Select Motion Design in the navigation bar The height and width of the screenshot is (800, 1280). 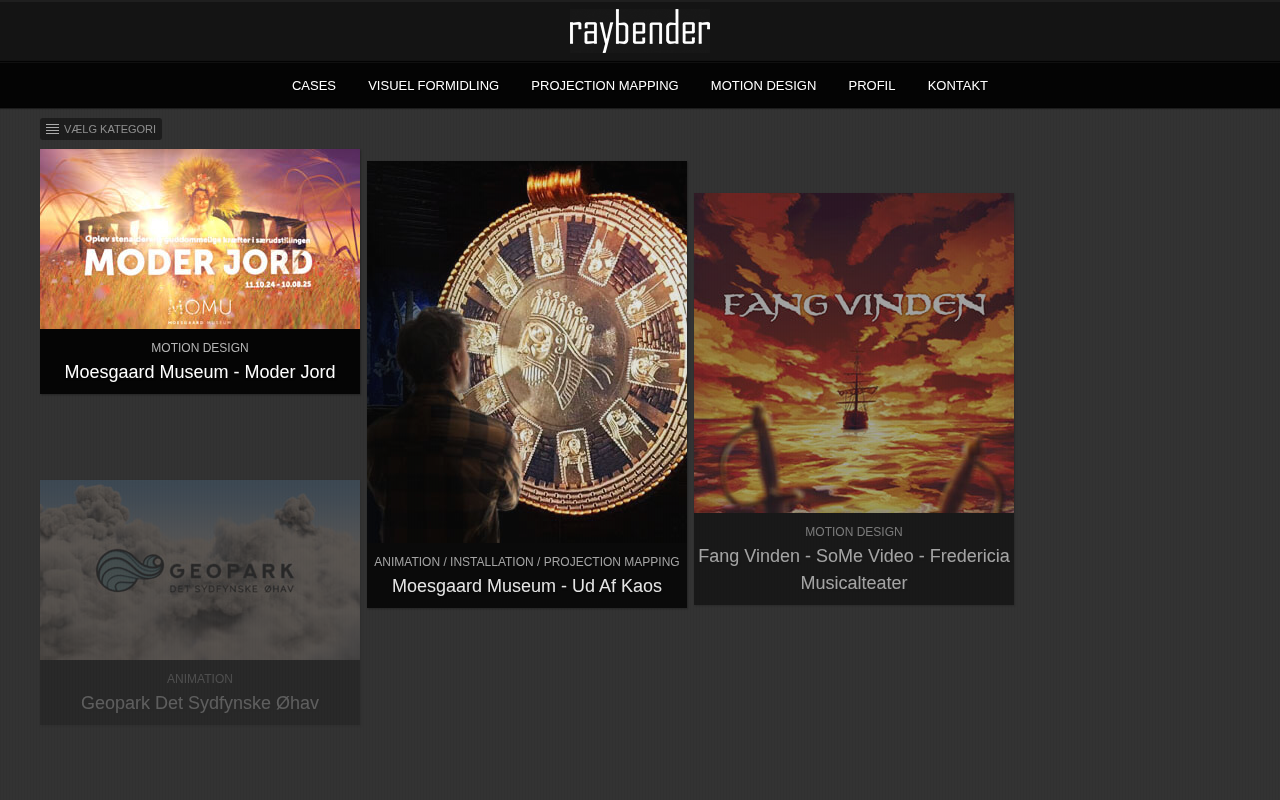(x=764, y=86)
